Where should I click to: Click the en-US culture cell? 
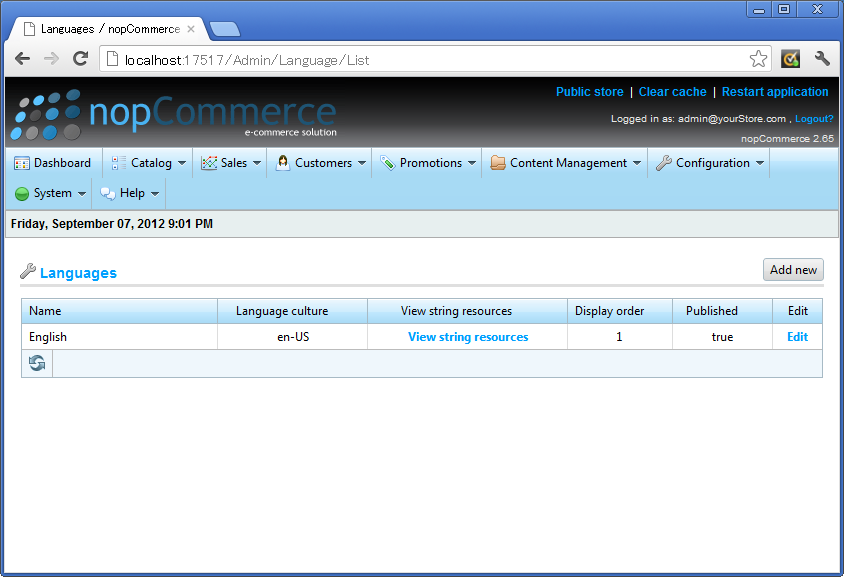coord(293,337)
